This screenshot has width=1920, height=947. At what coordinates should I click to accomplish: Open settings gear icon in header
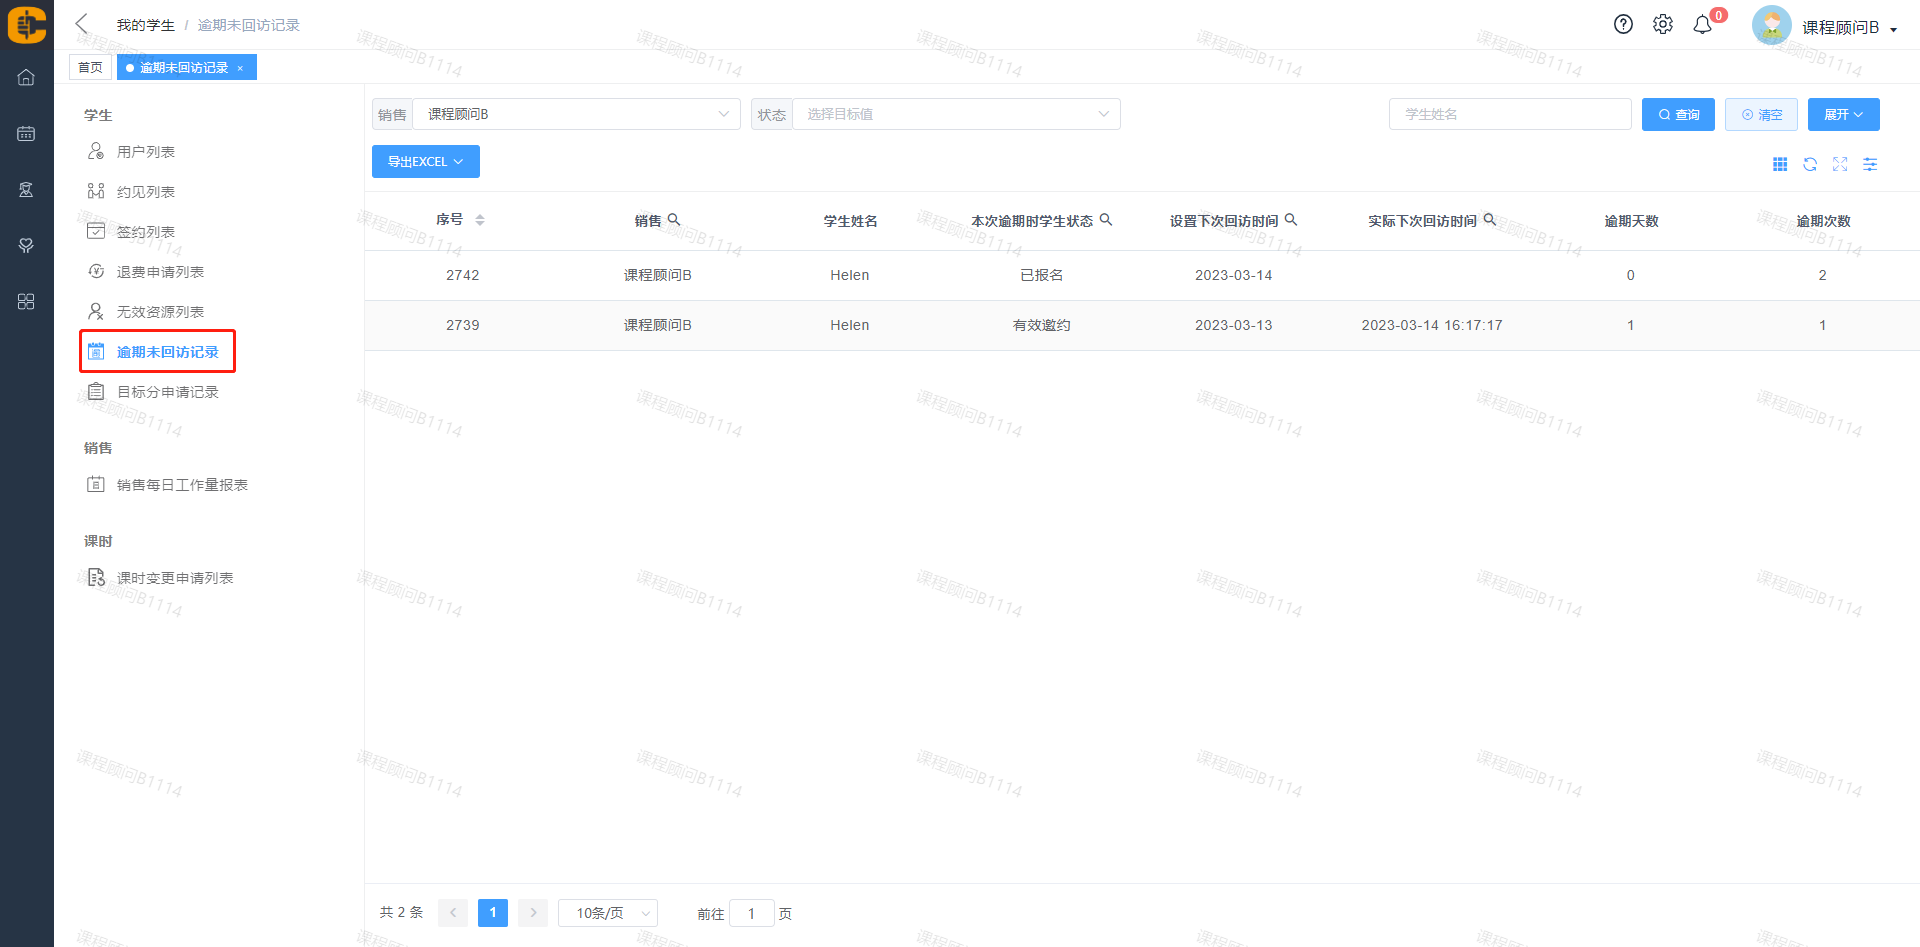point(1662,24)
